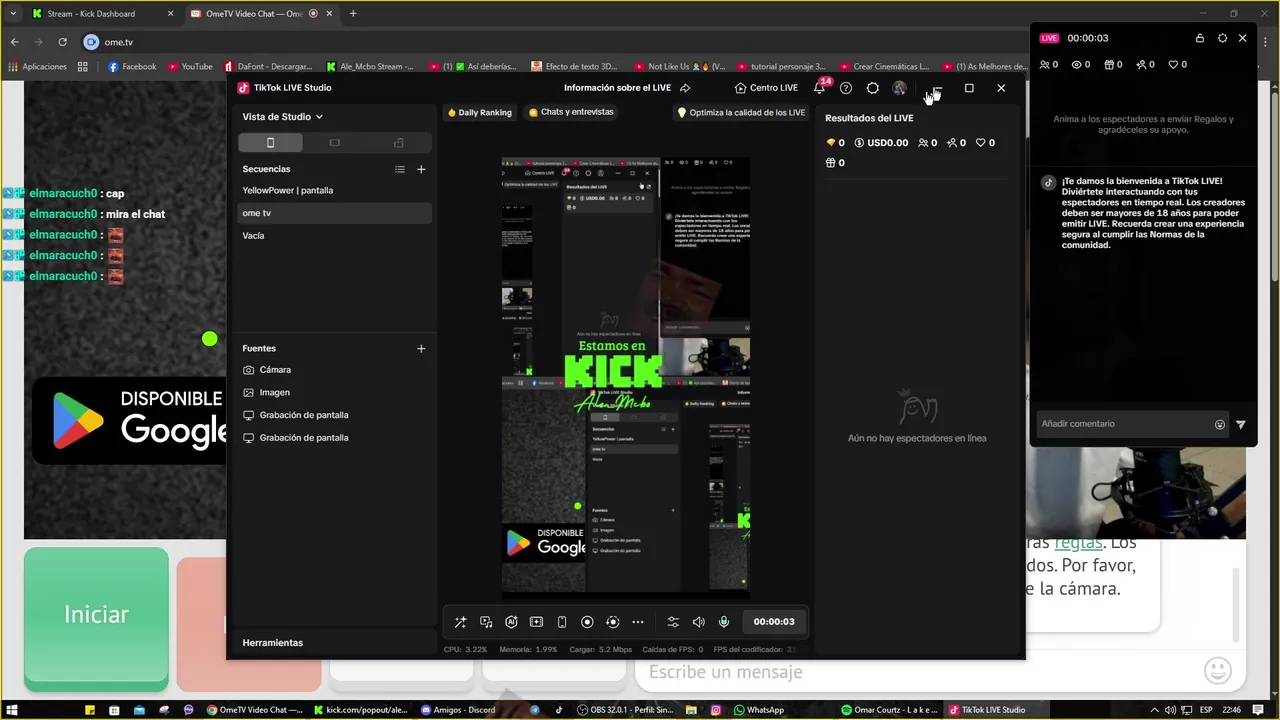Click the unlock padlock in chat overlay

(1199, 38)
